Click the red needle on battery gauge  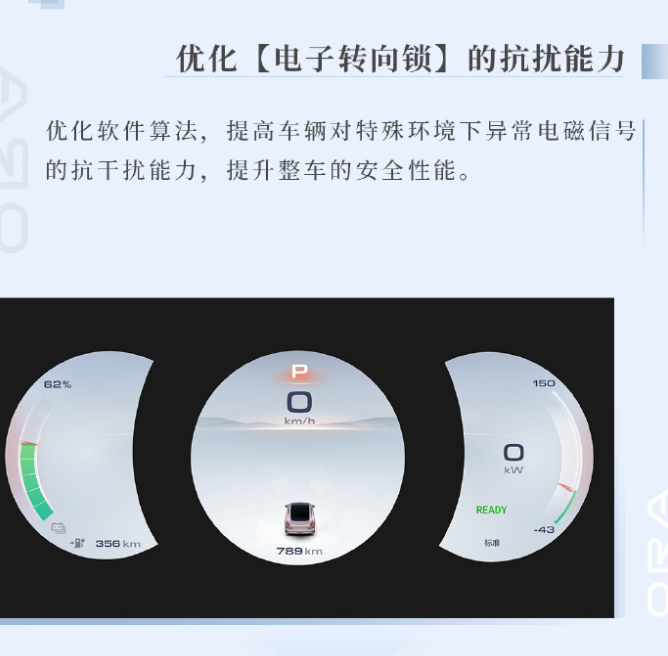[30, 443]
